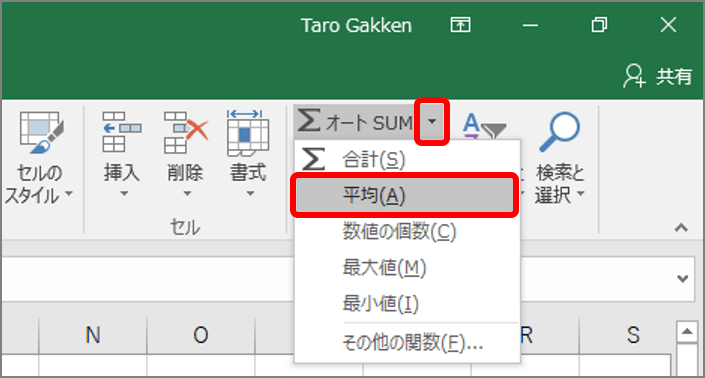The image size is (705, 378).
Task: Click the Delete cells (削除) icon
Action: click(185, 133)
